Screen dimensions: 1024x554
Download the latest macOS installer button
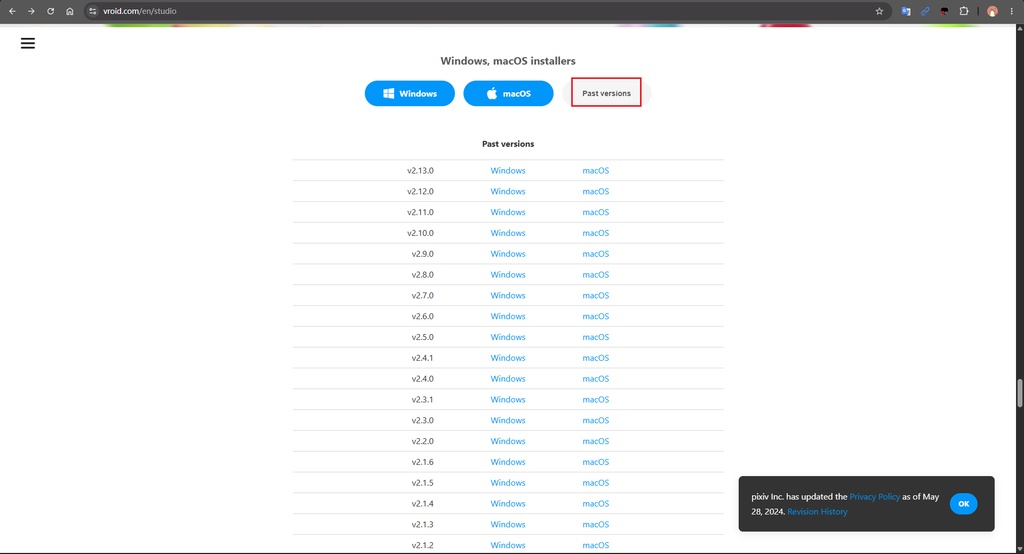click(508, 93)
